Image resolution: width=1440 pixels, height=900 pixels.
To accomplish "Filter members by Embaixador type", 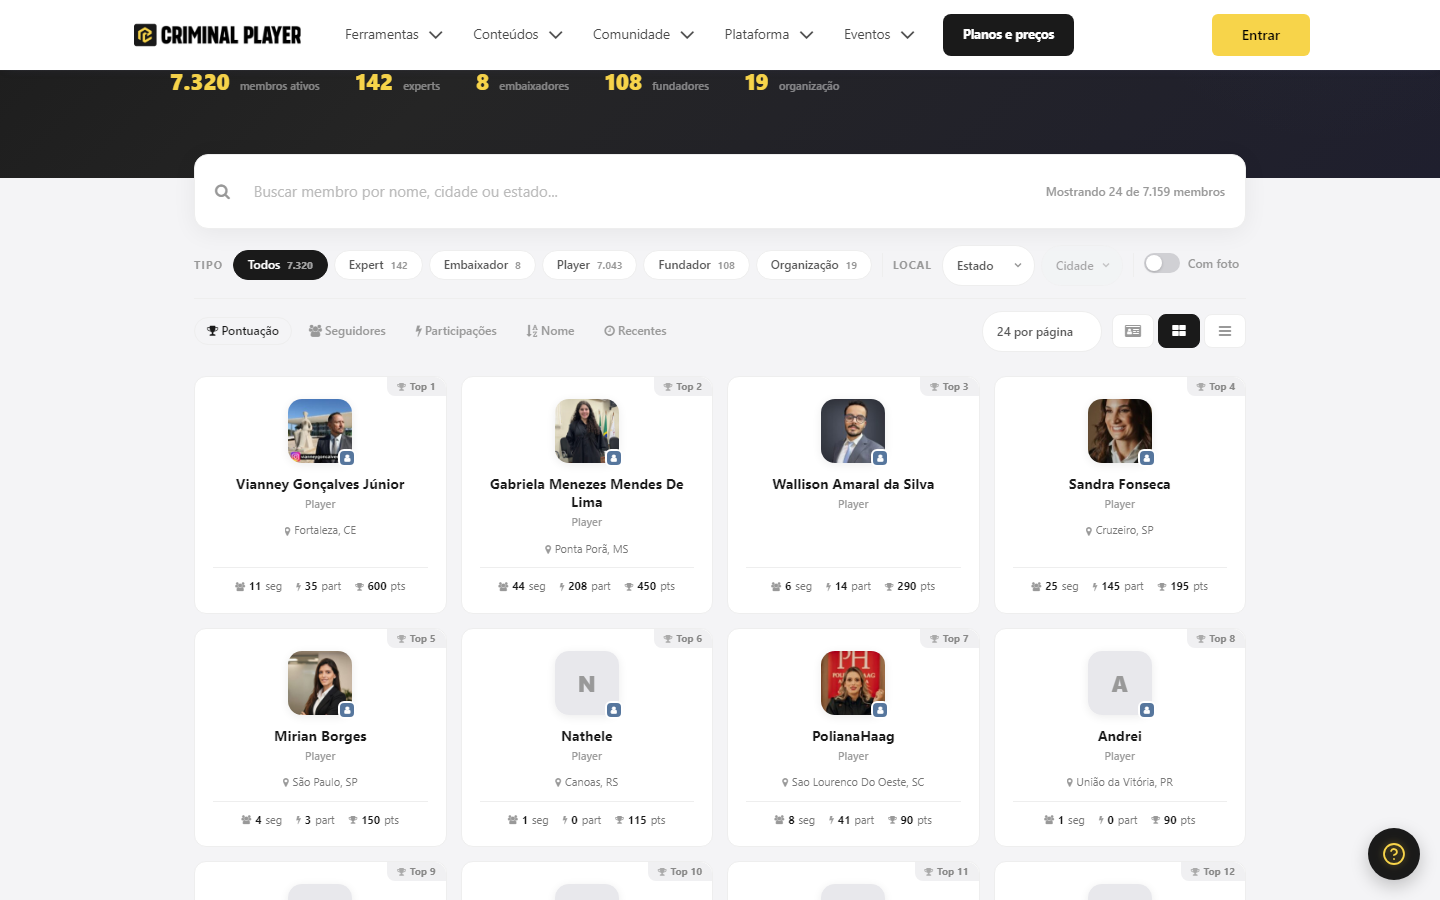I will 482,265.
